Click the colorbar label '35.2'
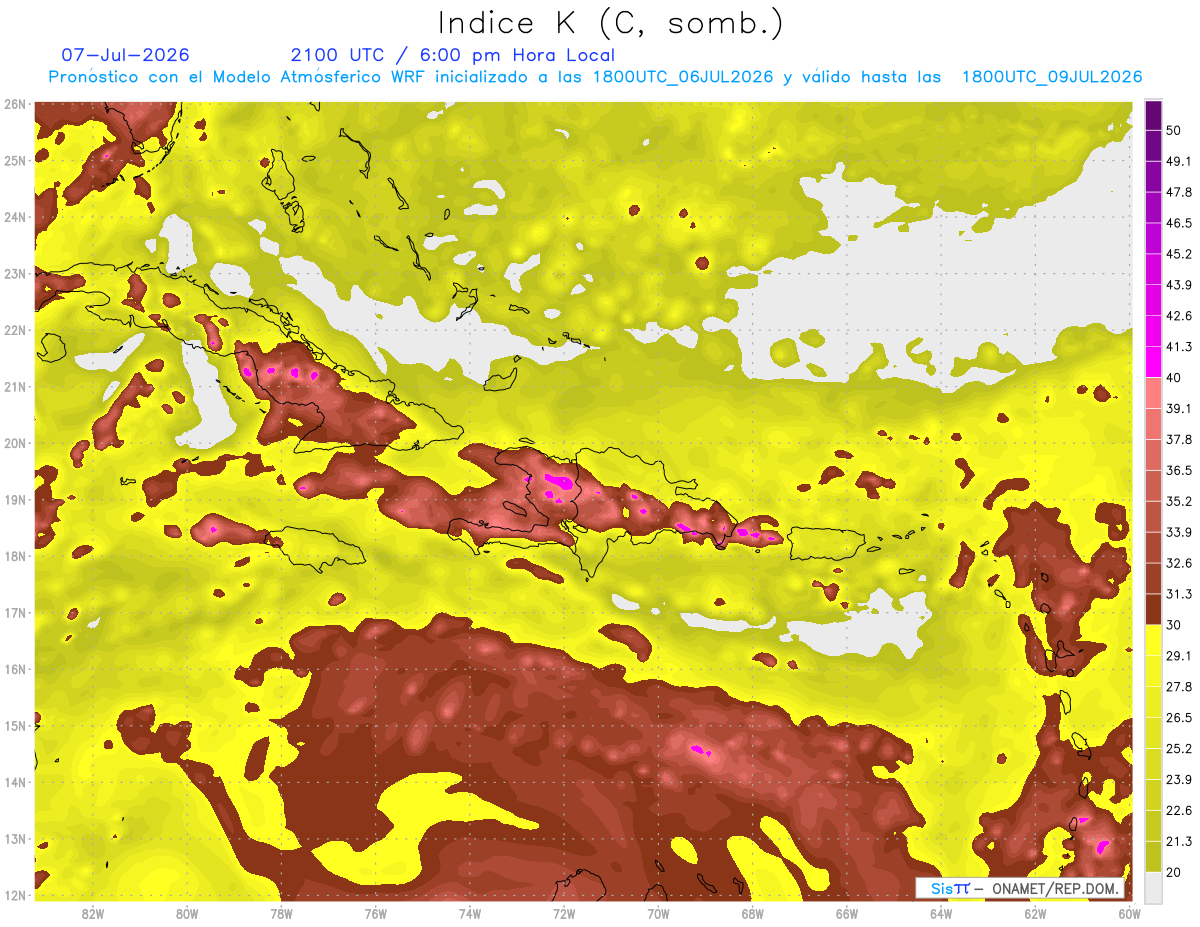This screenshot has width=1200, height=927. [x=1179, y=501]
